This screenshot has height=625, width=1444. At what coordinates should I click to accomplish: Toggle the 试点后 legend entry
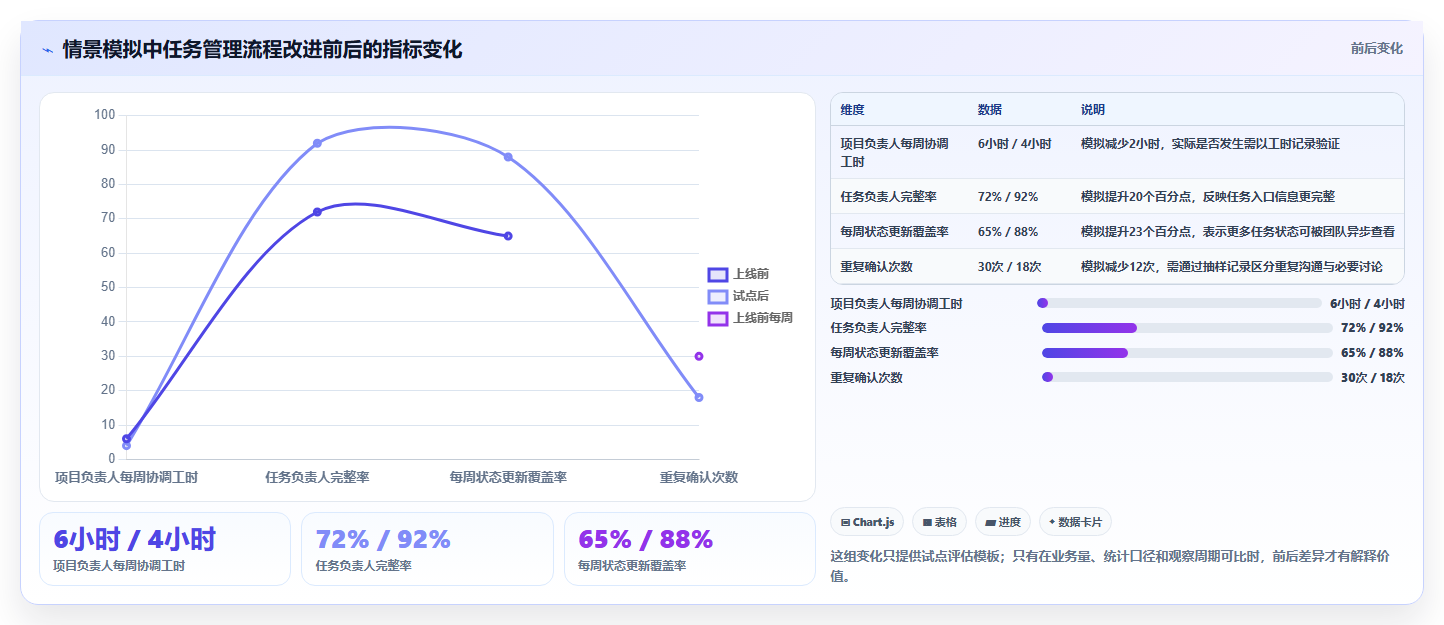pos(738,296)
